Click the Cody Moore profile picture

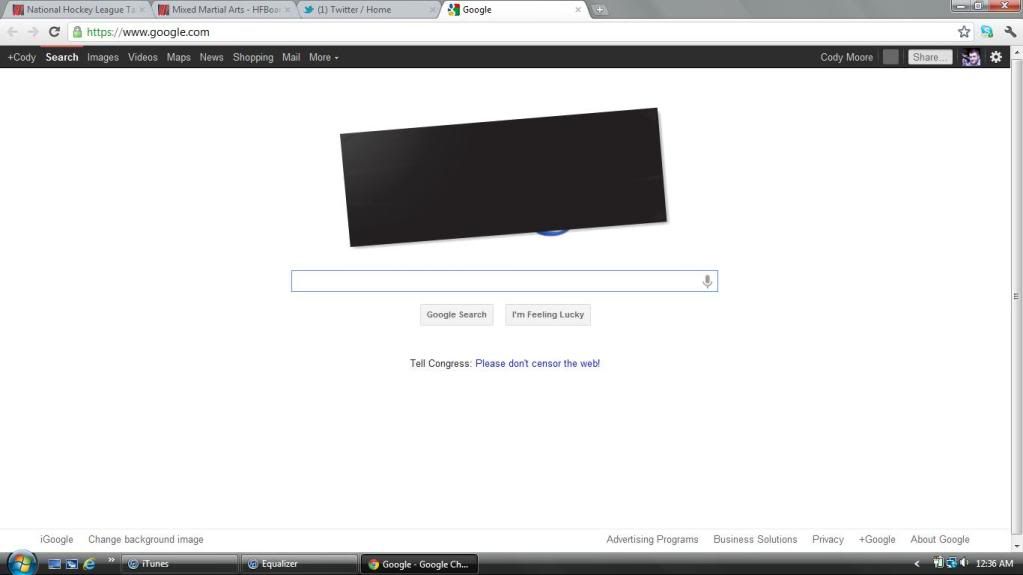[971, 57]
